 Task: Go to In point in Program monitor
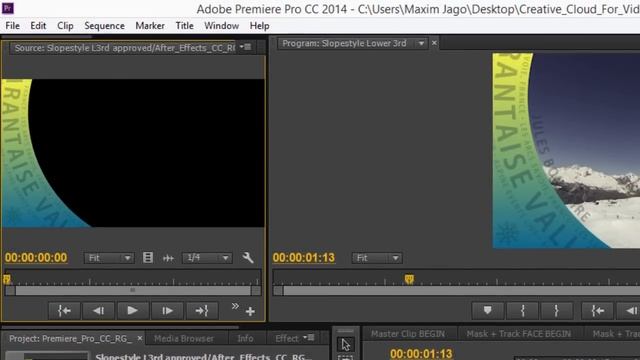coord(598,311)
